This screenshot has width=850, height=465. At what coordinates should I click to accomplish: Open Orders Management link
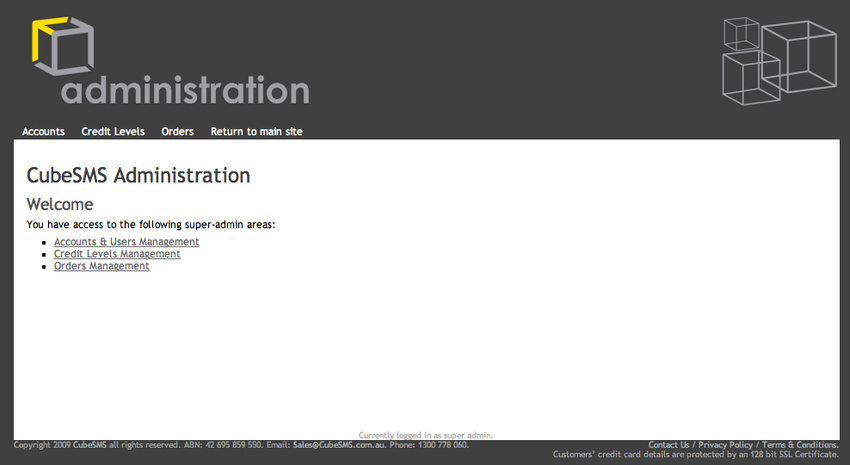[101, 266]
